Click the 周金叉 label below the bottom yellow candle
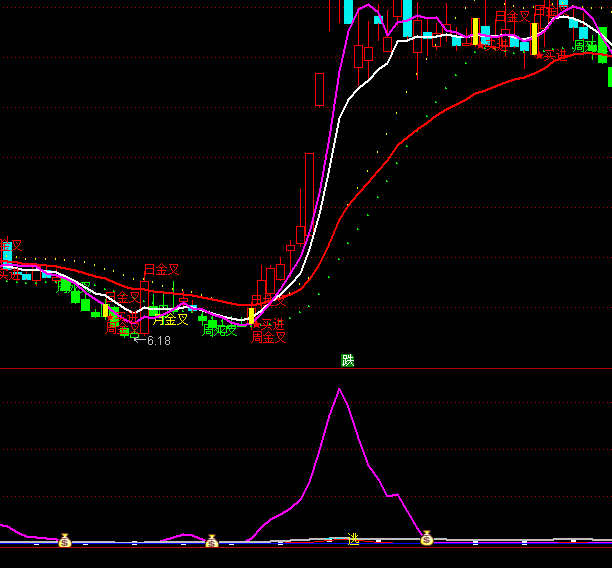This screenshot has width=612, height=568. 268,337
